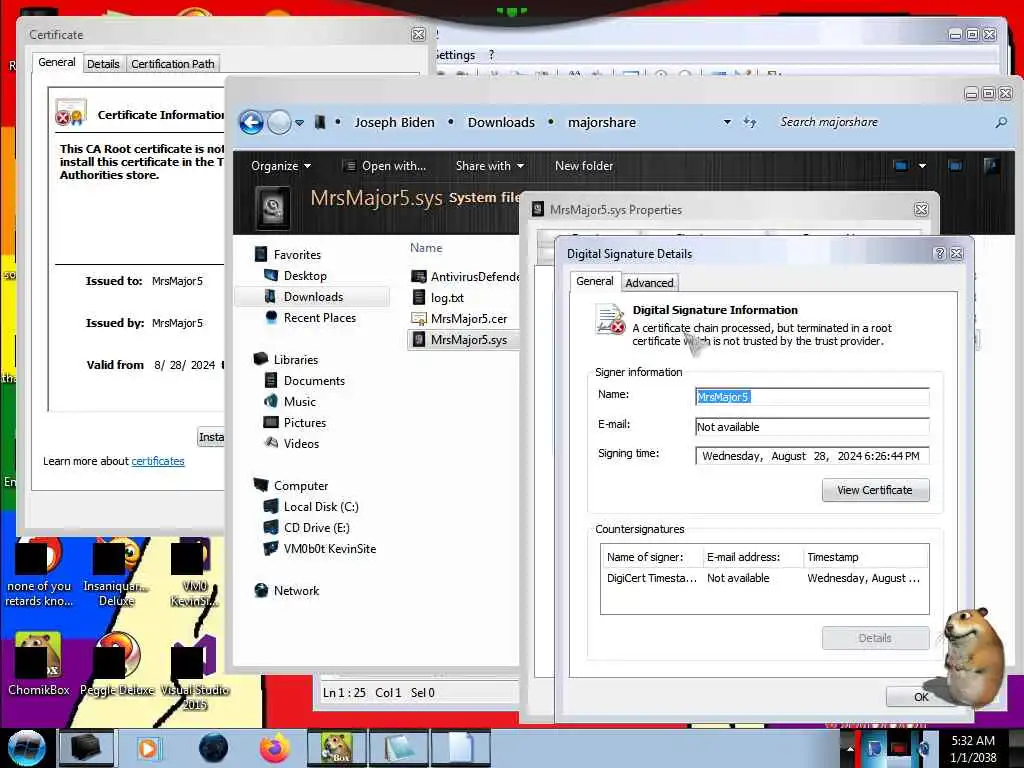
Task: Click Joseph Biden in the breadcrumb
Action: tap(394, 122)
